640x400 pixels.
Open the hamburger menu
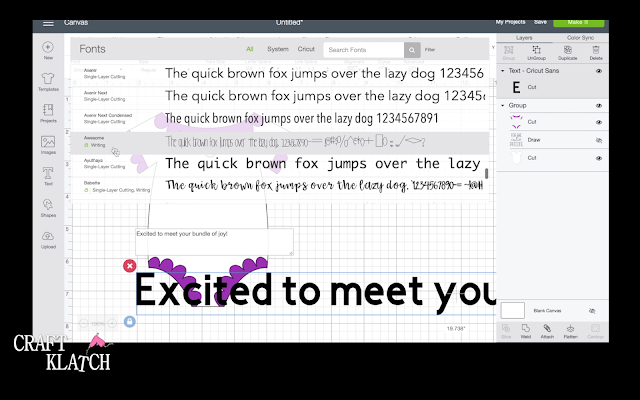48,24
